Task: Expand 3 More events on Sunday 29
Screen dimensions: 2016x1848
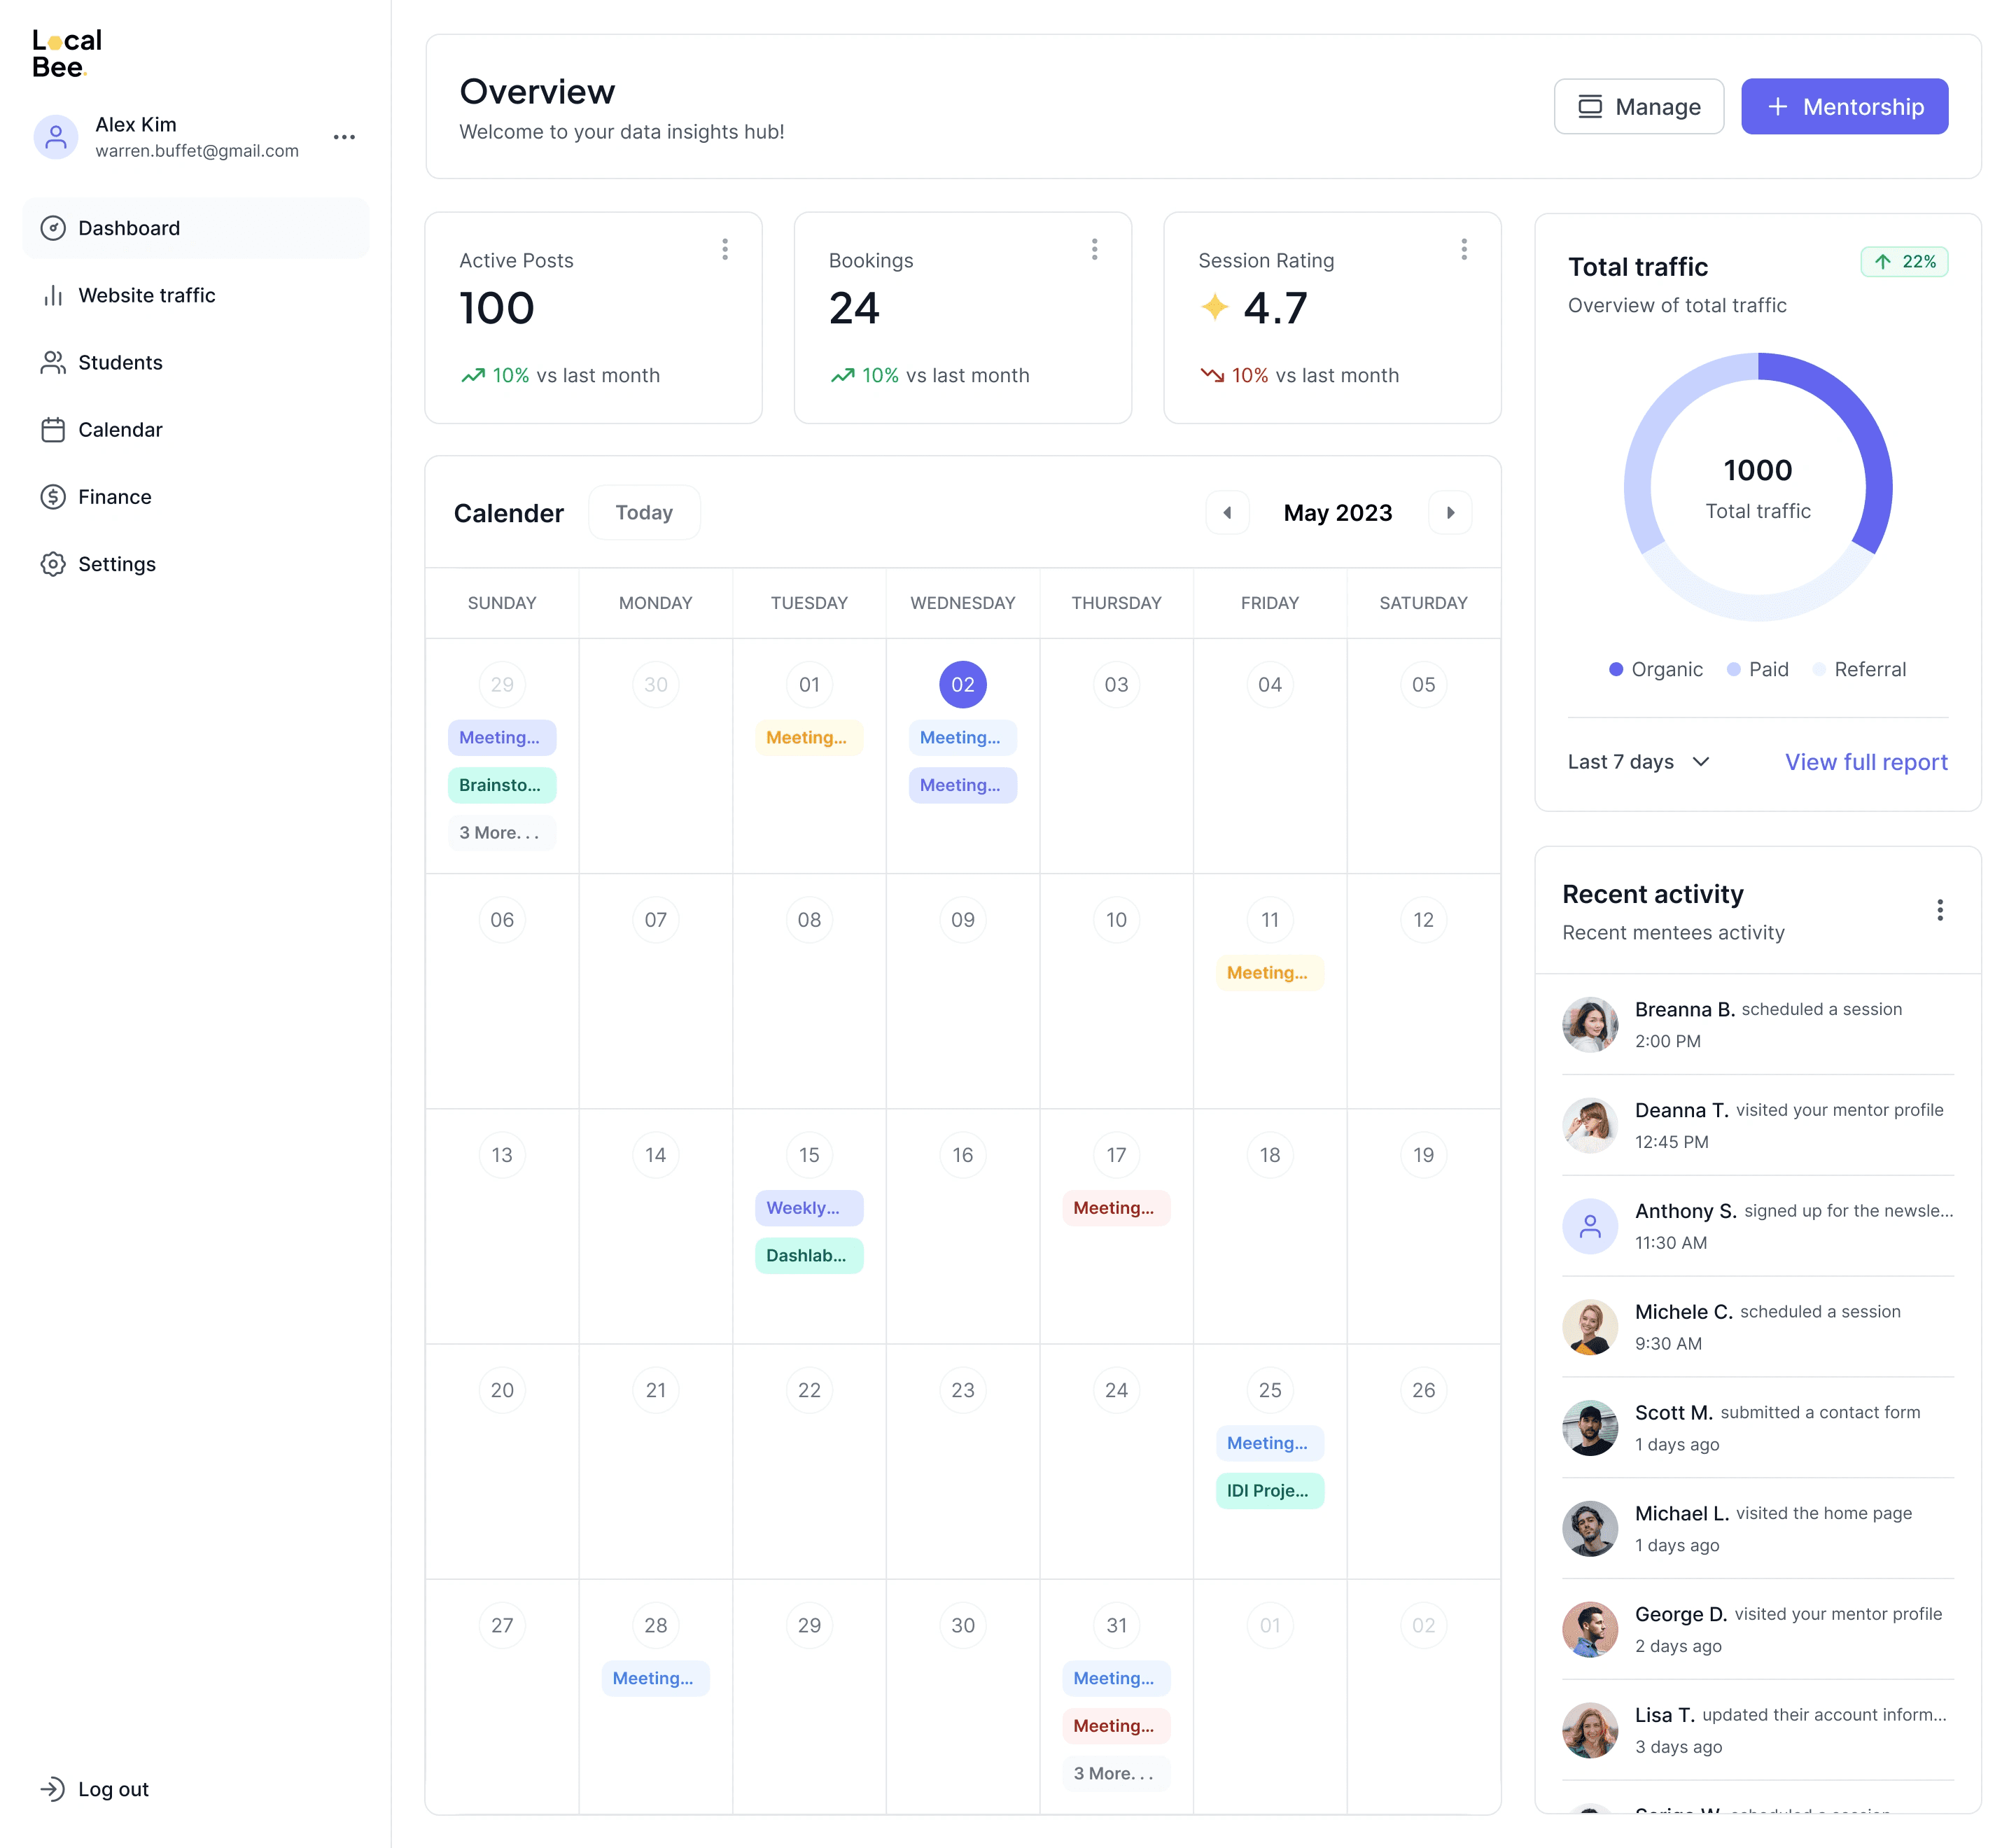Action: click(x=501, y=833)
